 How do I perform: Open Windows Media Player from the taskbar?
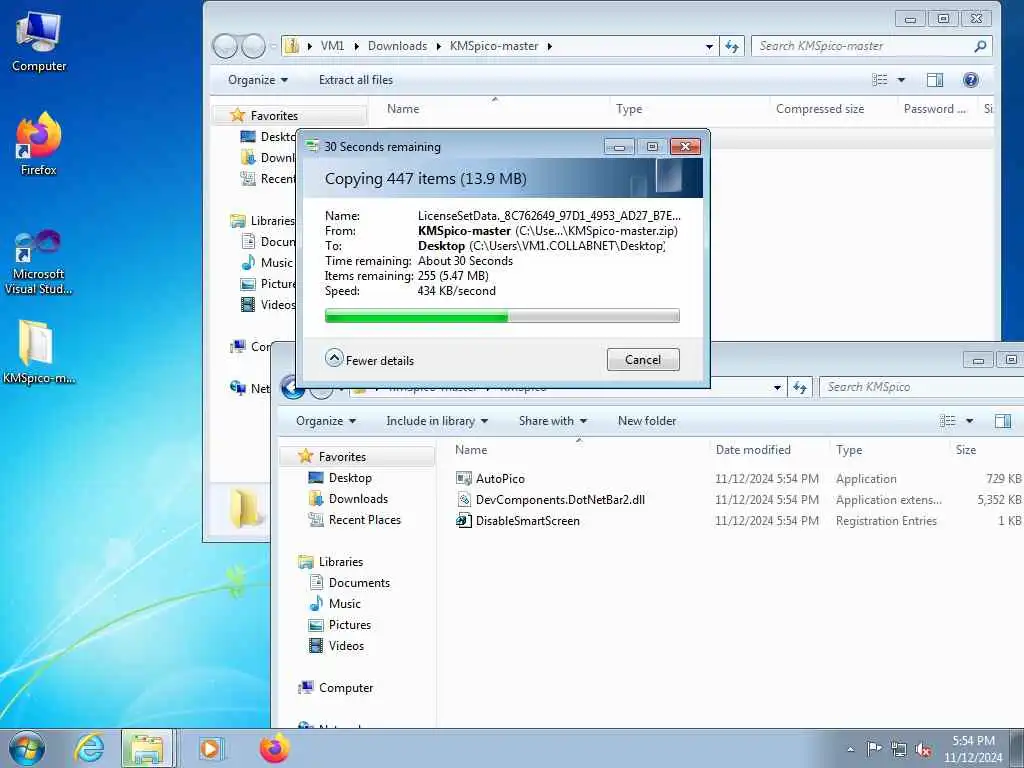211,748
